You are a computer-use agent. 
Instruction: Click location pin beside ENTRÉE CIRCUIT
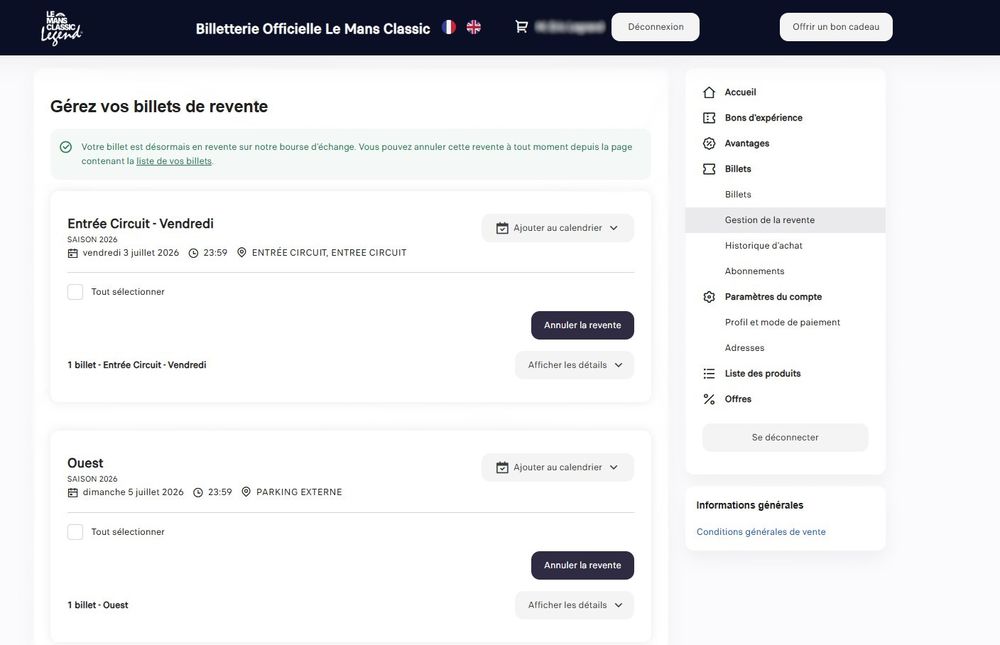coord(242,253)
